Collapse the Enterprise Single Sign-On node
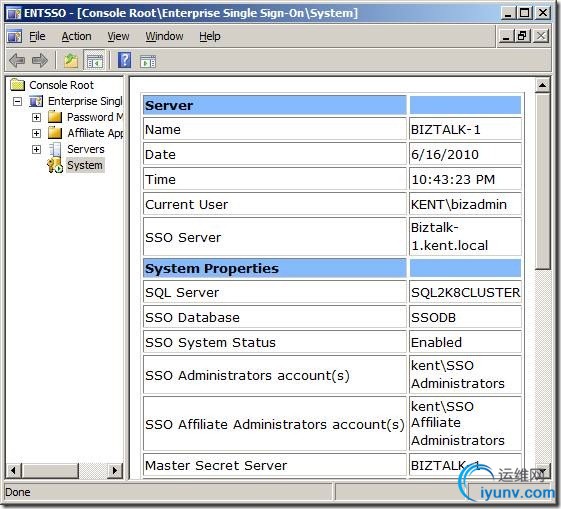The height and width of the screenshot is (509, 561). click(x=17, y=102)
